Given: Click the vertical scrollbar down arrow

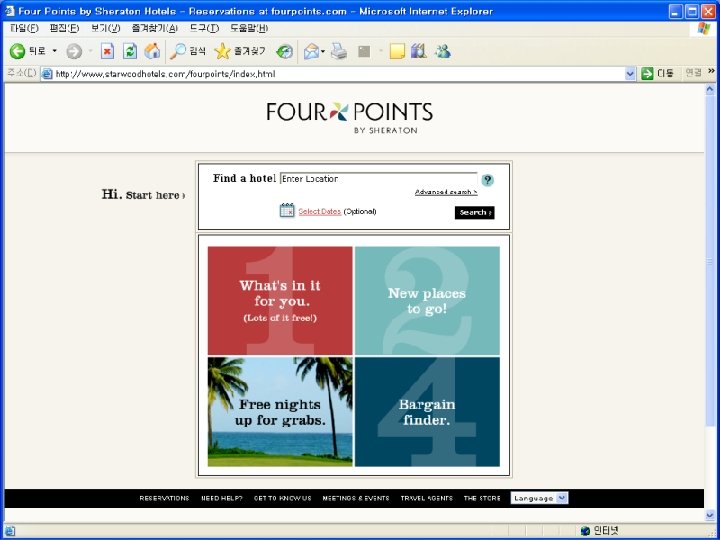Looking at the screenshot, I should coord(710,515).
